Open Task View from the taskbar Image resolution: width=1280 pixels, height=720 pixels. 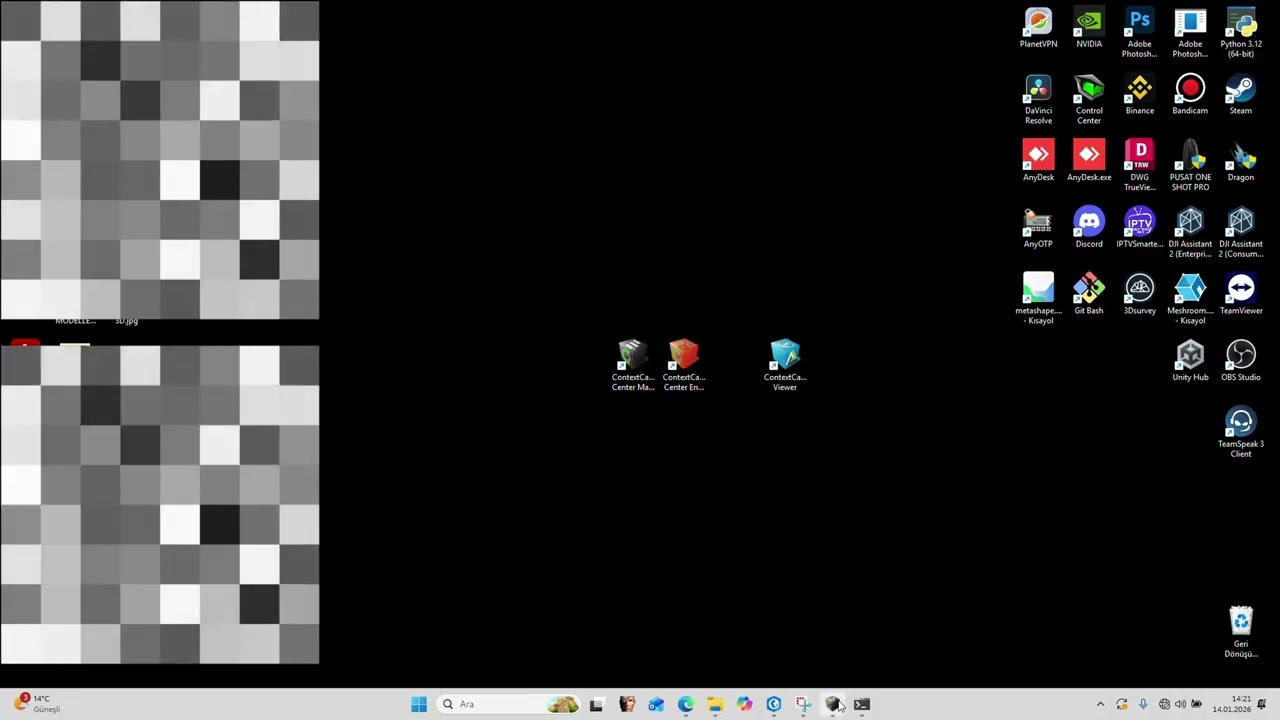pyautogui.click(x=596, y=704)
